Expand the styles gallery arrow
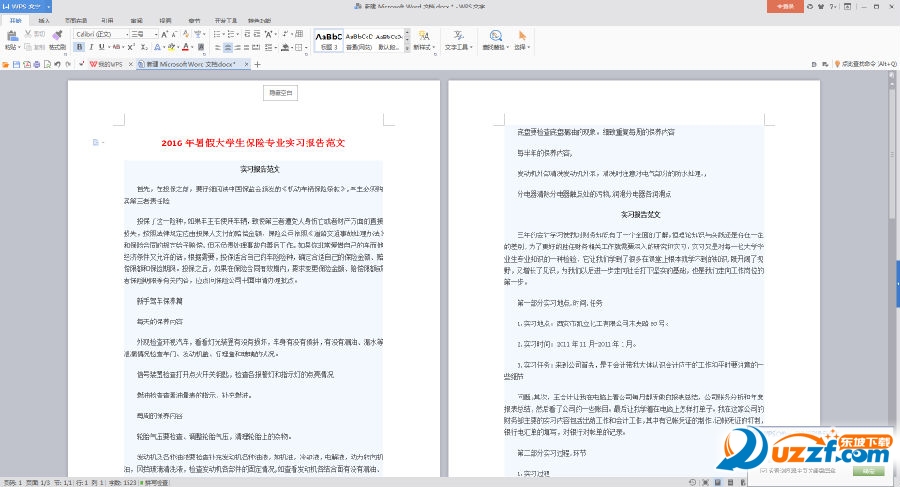Viewport: 900px width, 487px height. (408, 47)
